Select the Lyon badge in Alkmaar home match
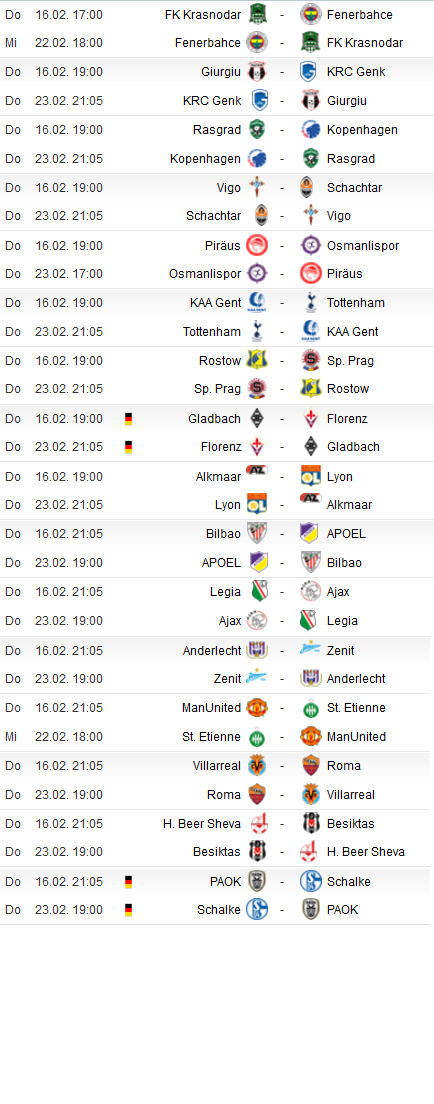This screenshot has width=434, height=1104. [x=311, y=477]
